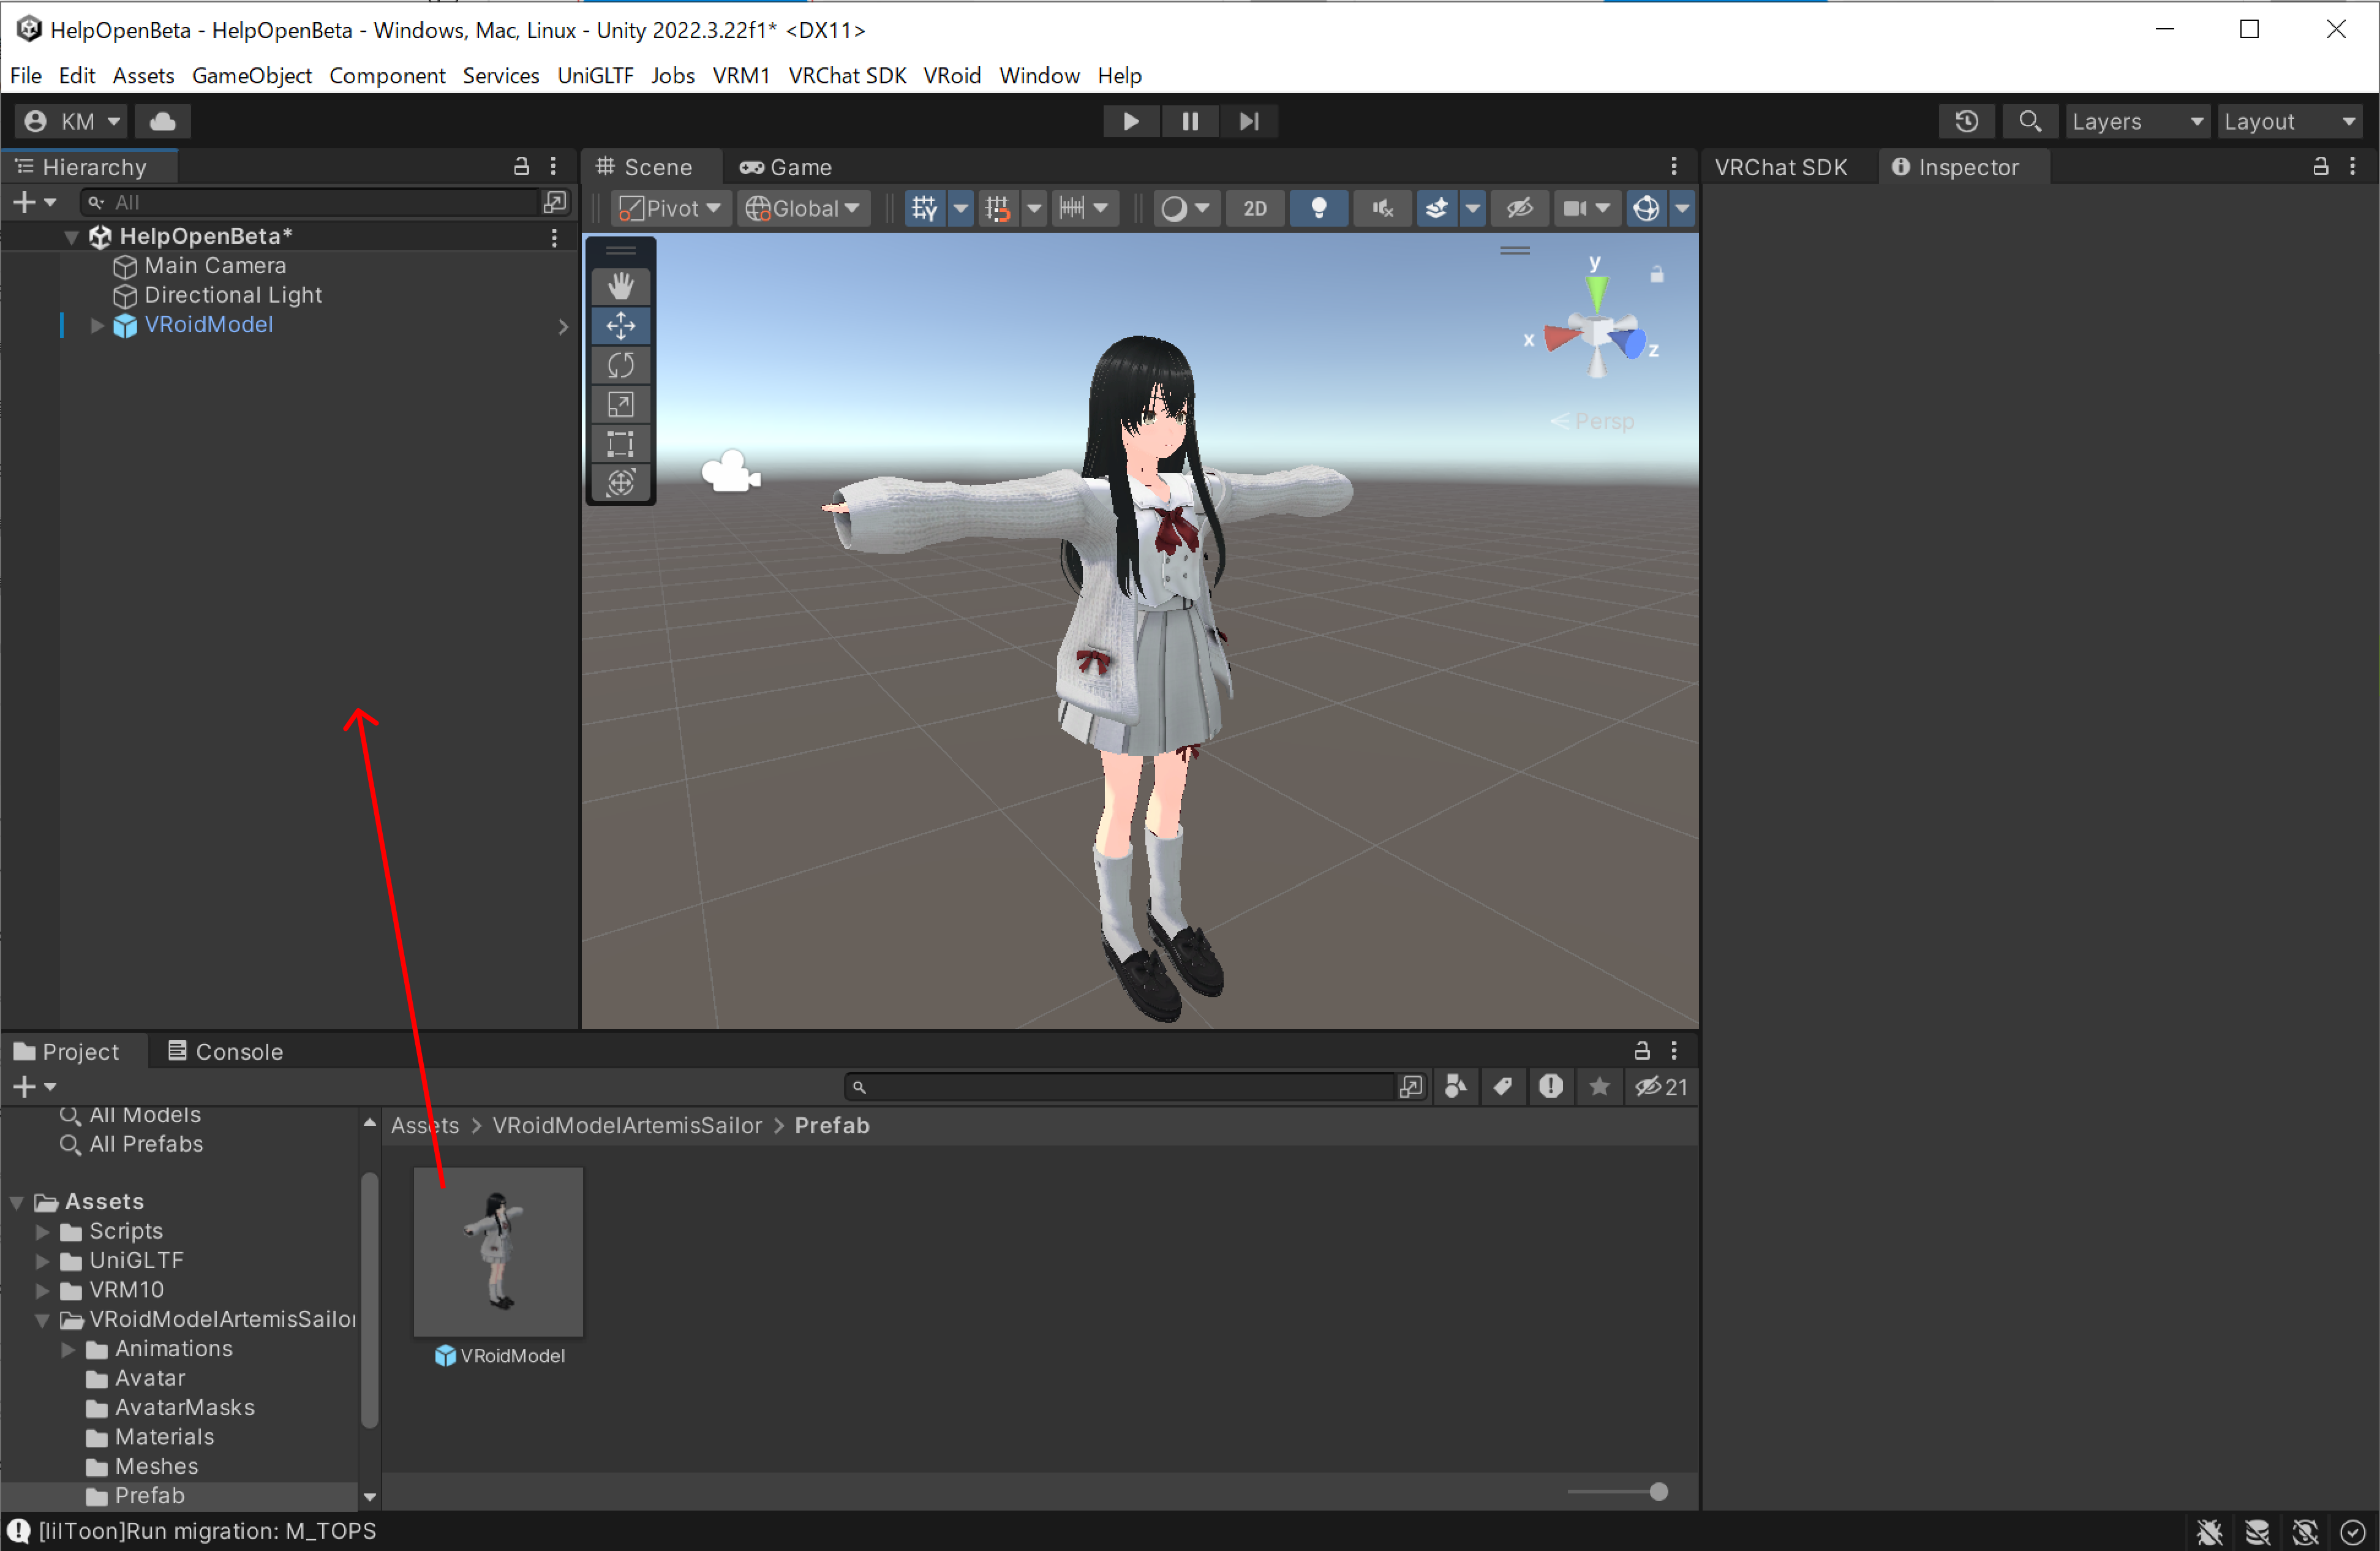Open the Global handle rotation dropdown

pyautogui.click(x=803, y=208)
